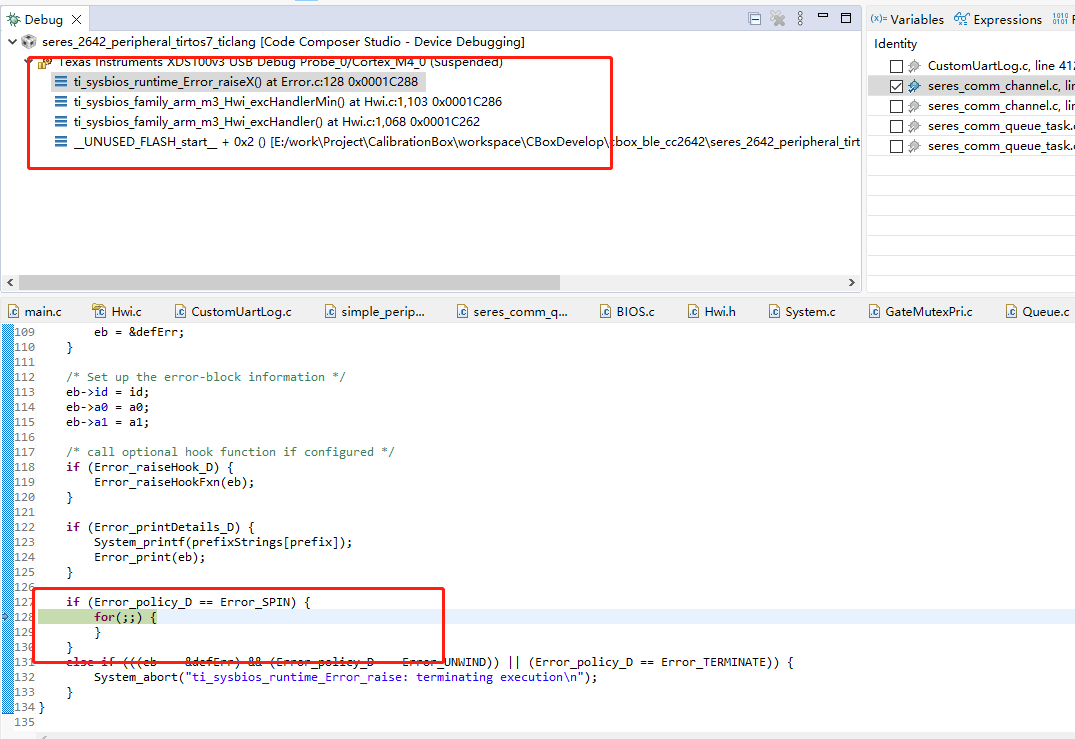Click the System_abort terminating execution line
The width and height of the screenshot is (1075, 739).
click(346, 677)
